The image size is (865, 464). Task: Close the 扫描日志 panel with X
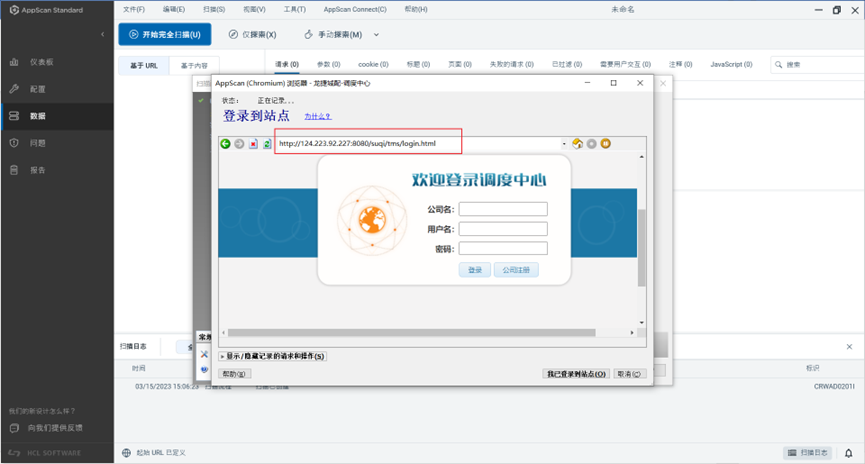point(849,346)
